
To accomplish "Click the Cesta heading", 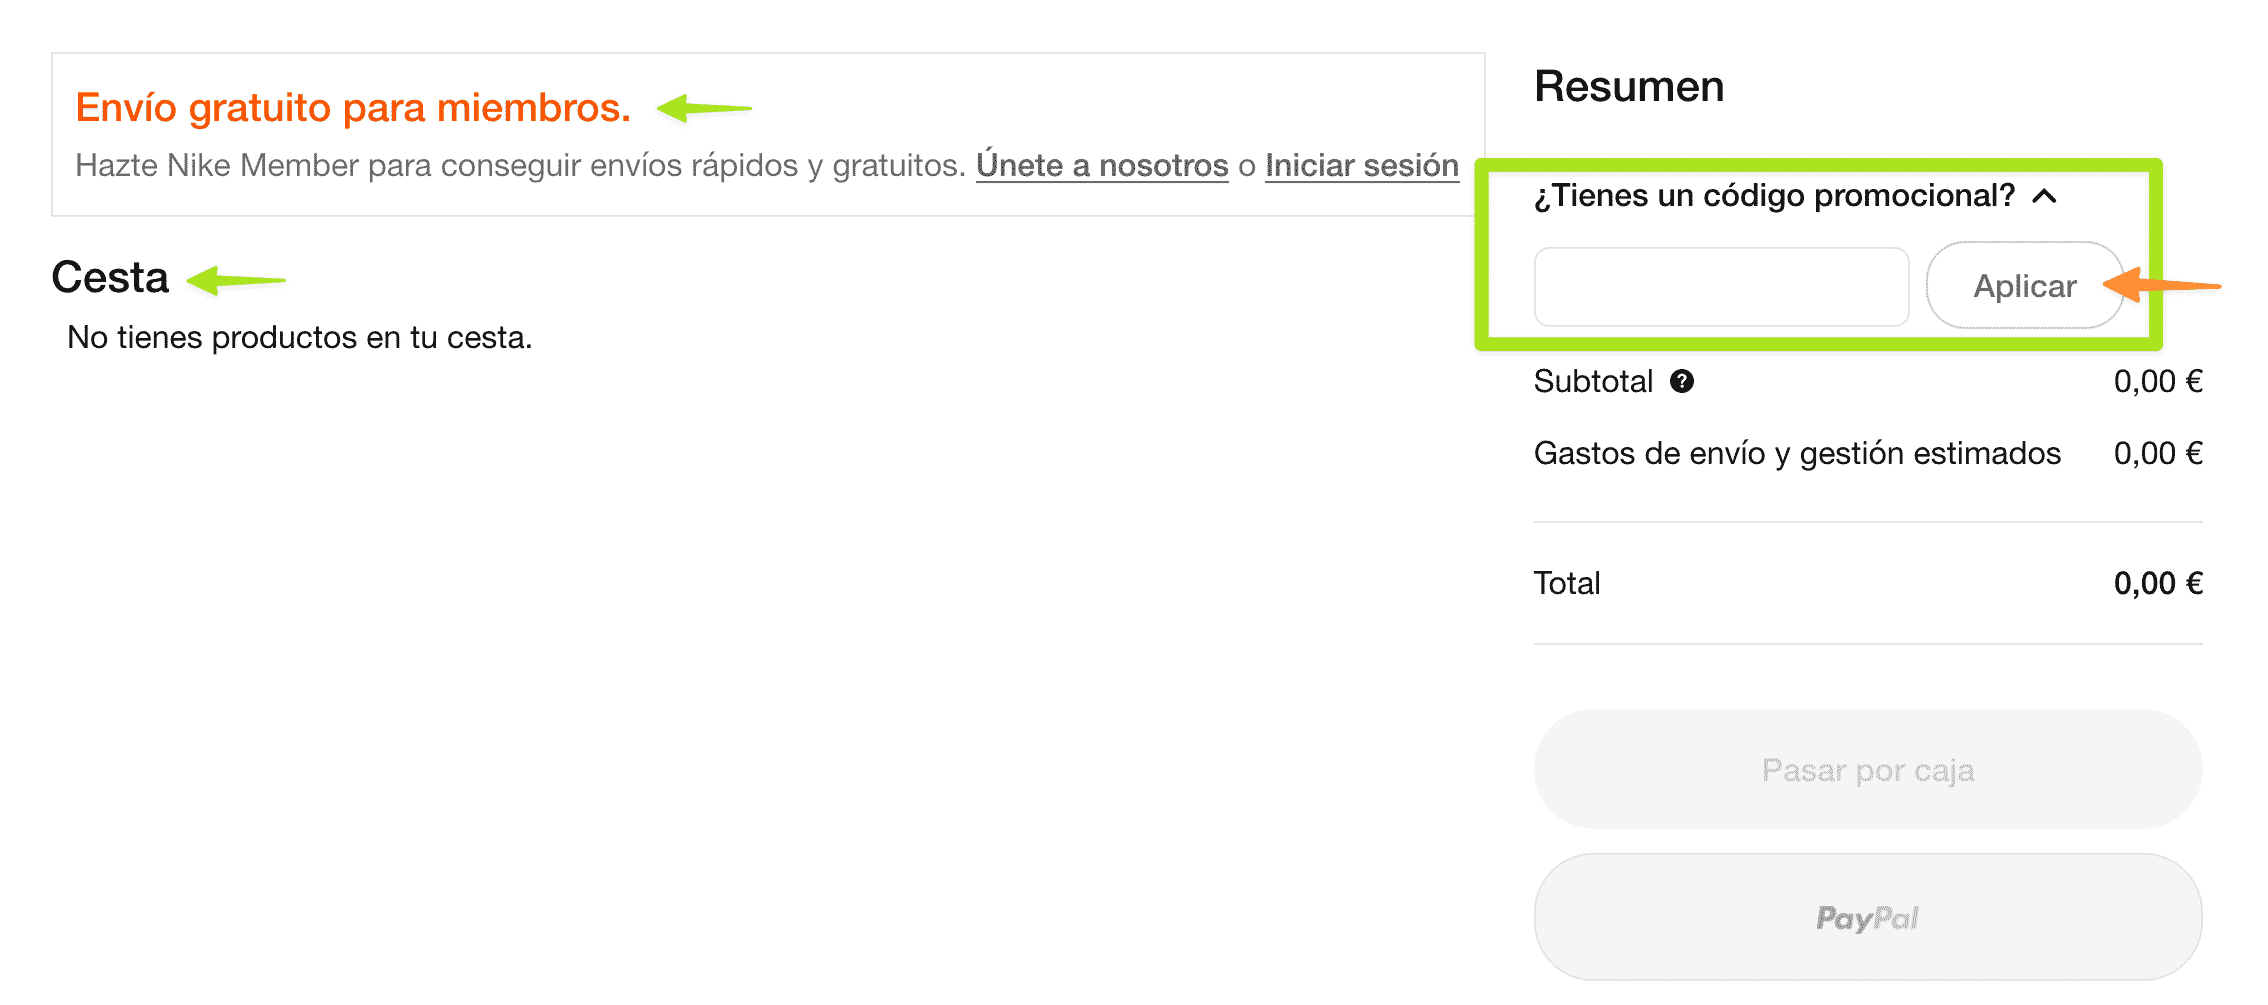I will [x=110, y=278].
